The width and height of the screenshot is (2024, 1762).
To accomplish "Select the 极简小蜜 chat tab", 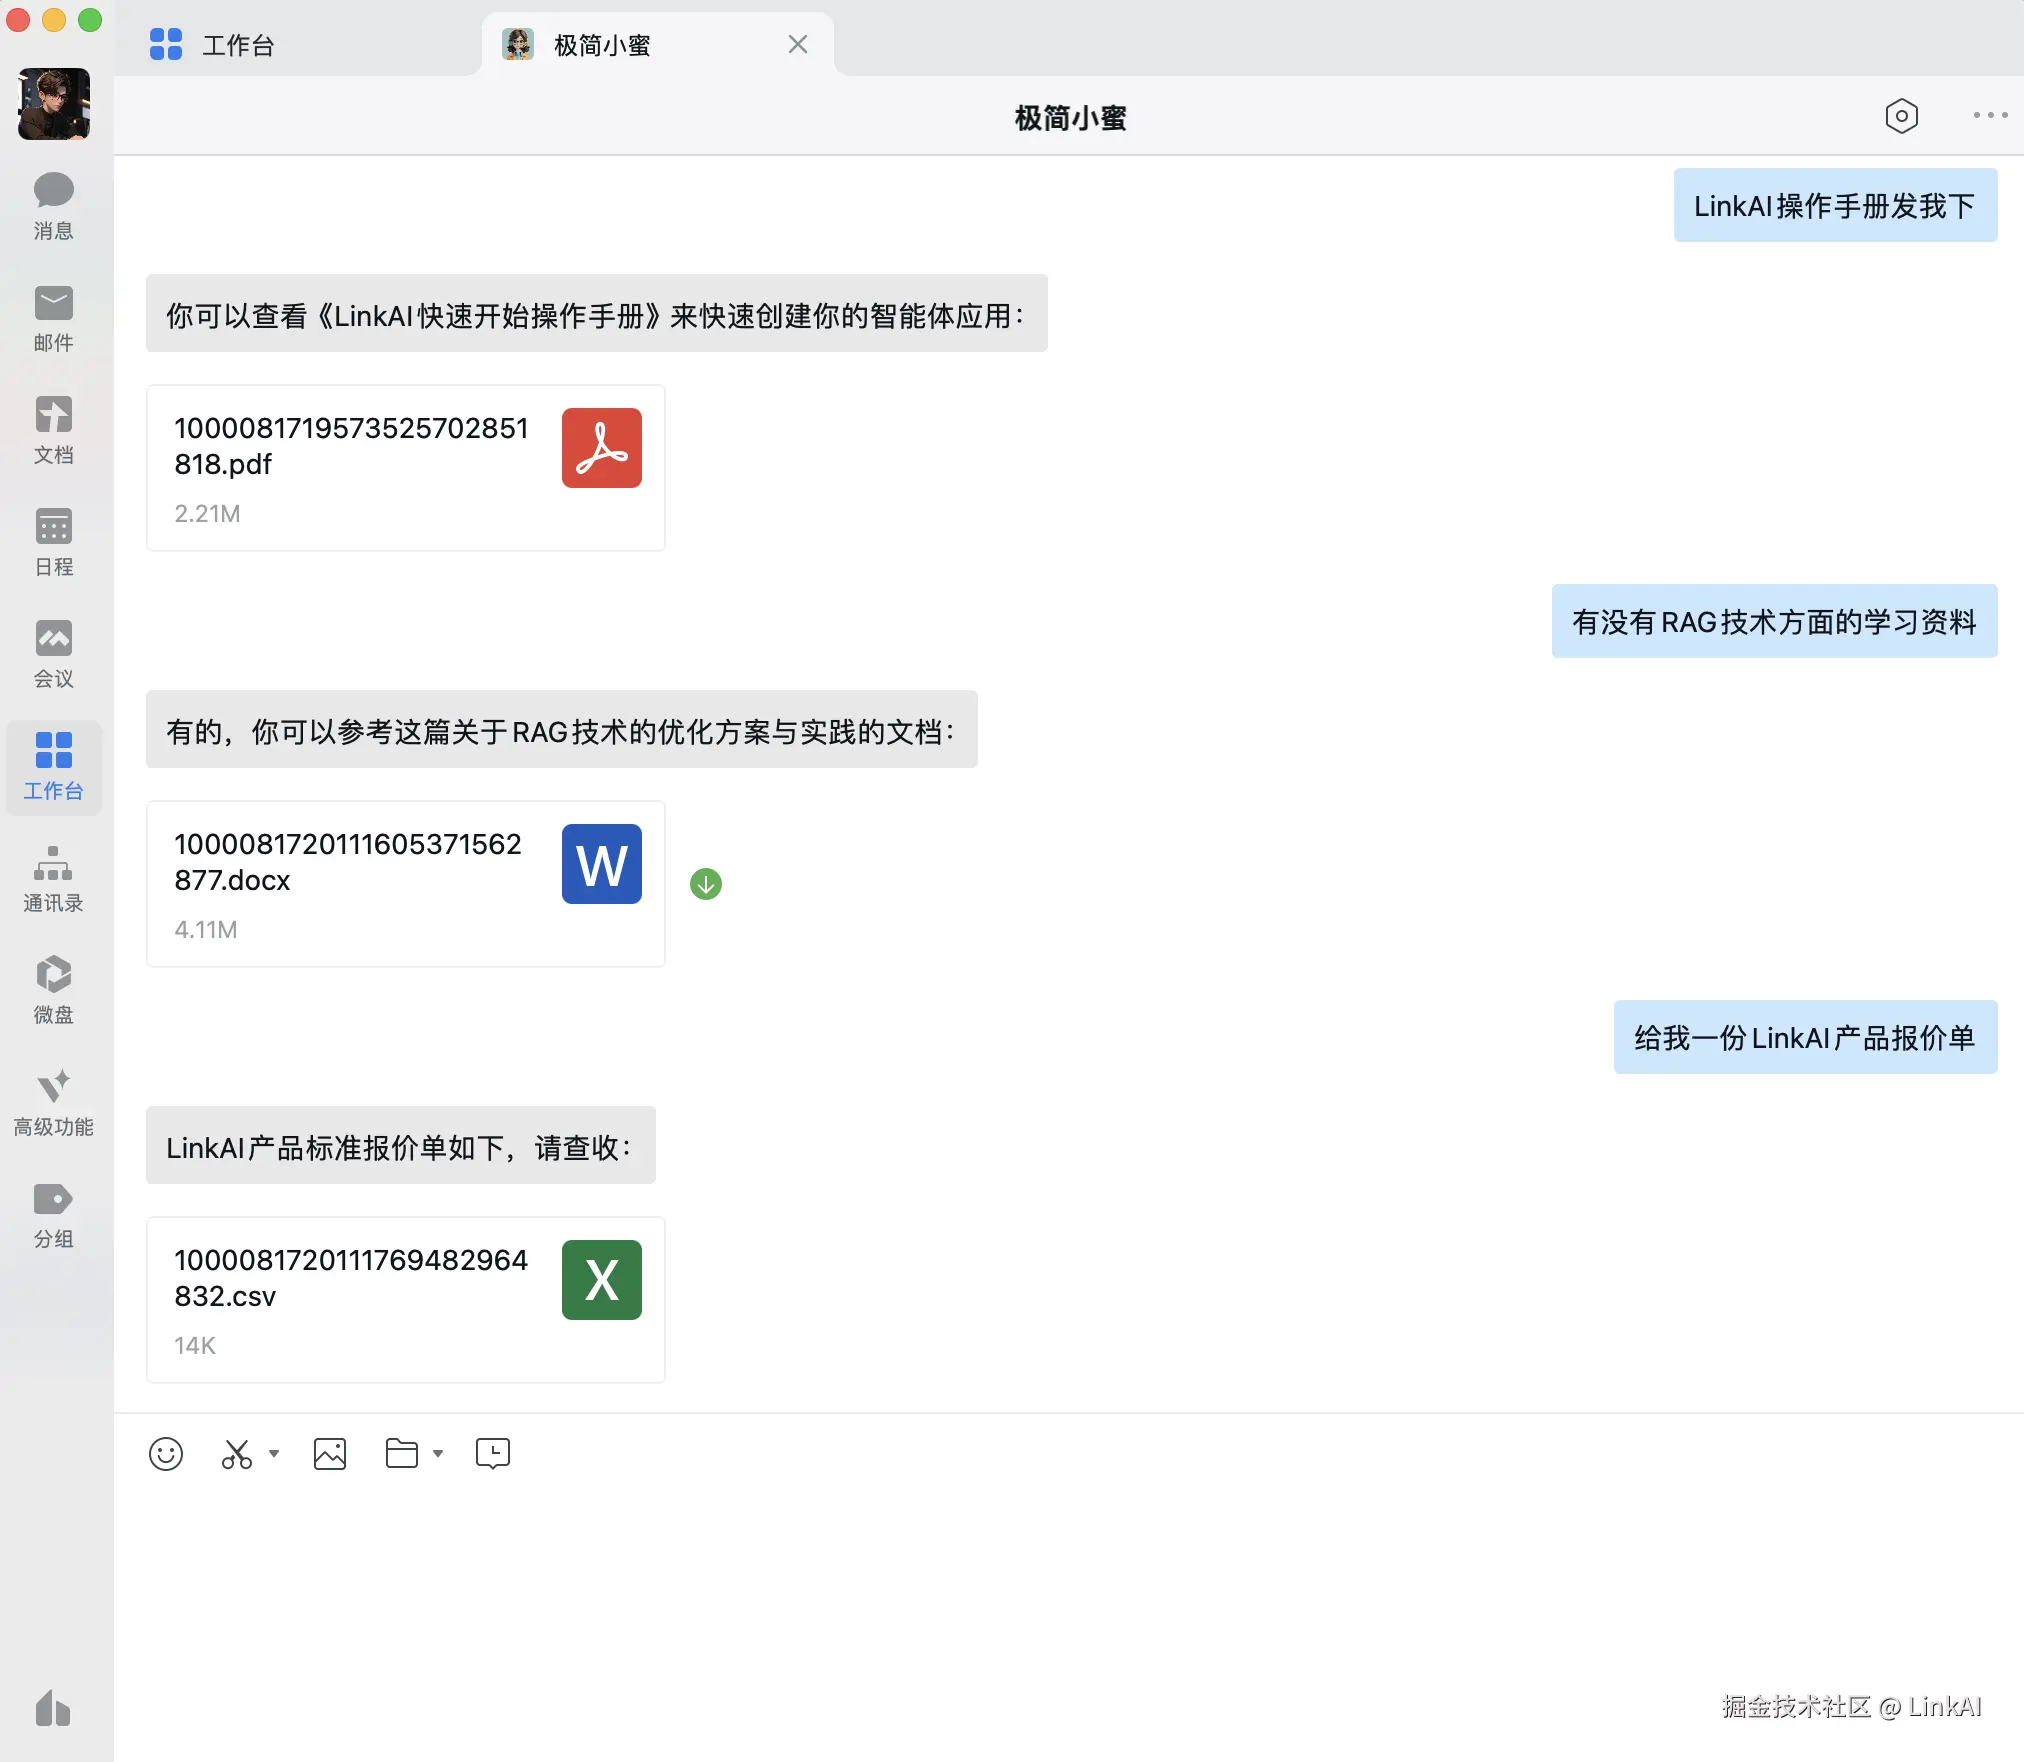I will pos(602,45).
